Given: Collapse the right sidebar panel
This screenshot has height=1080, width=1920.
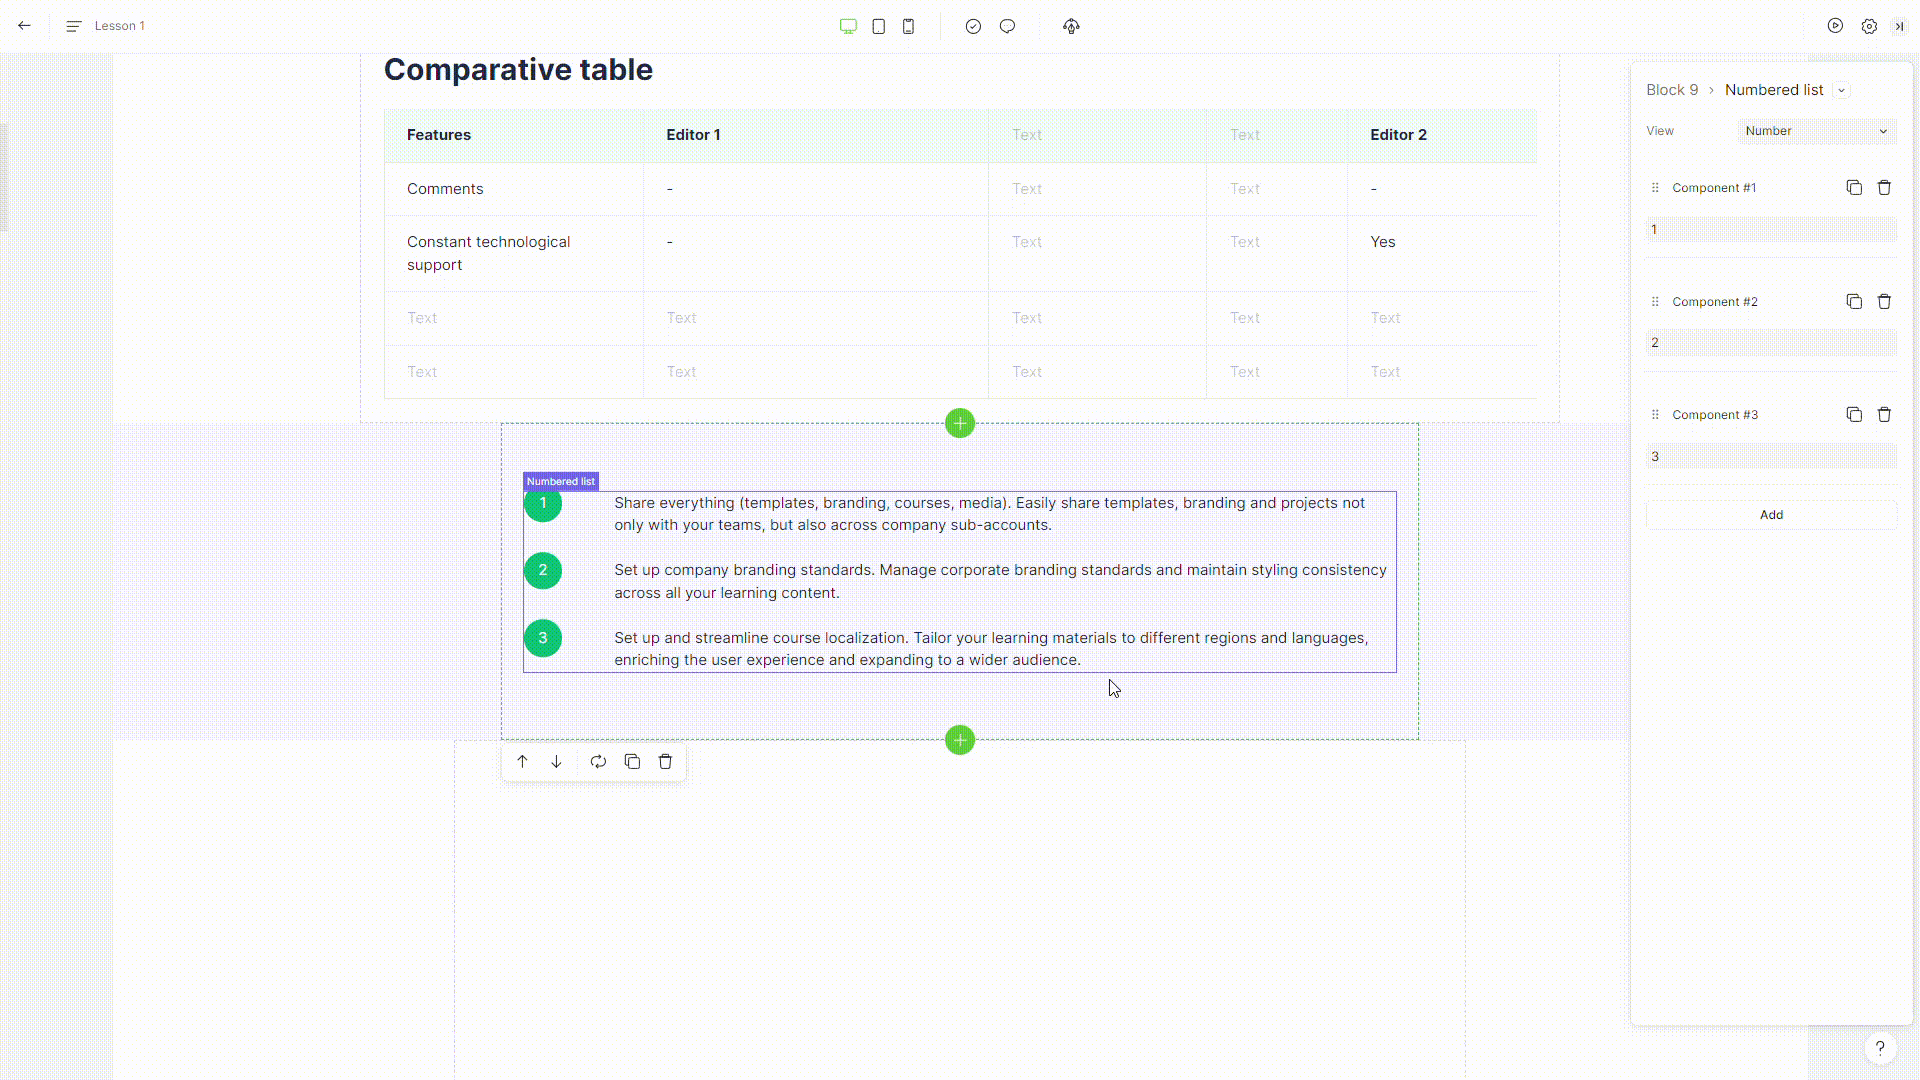Looking at the screenshot, I should coord(1899,26).
